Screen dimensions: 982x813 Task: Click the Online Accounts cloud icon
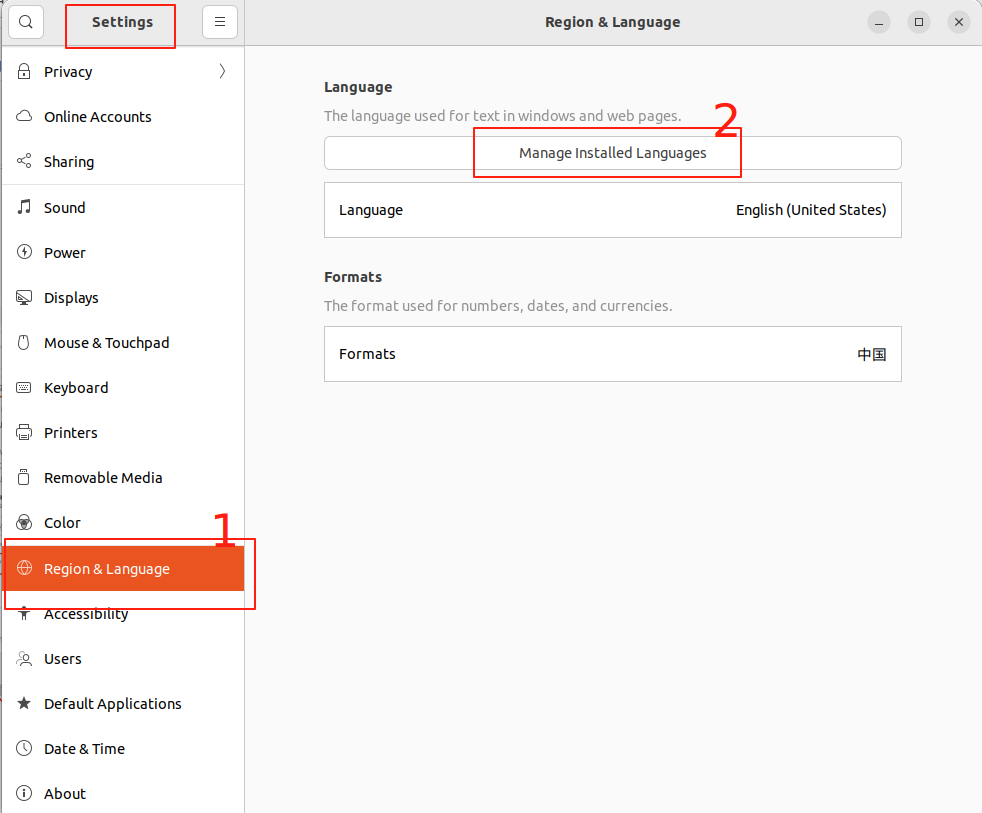24,117
